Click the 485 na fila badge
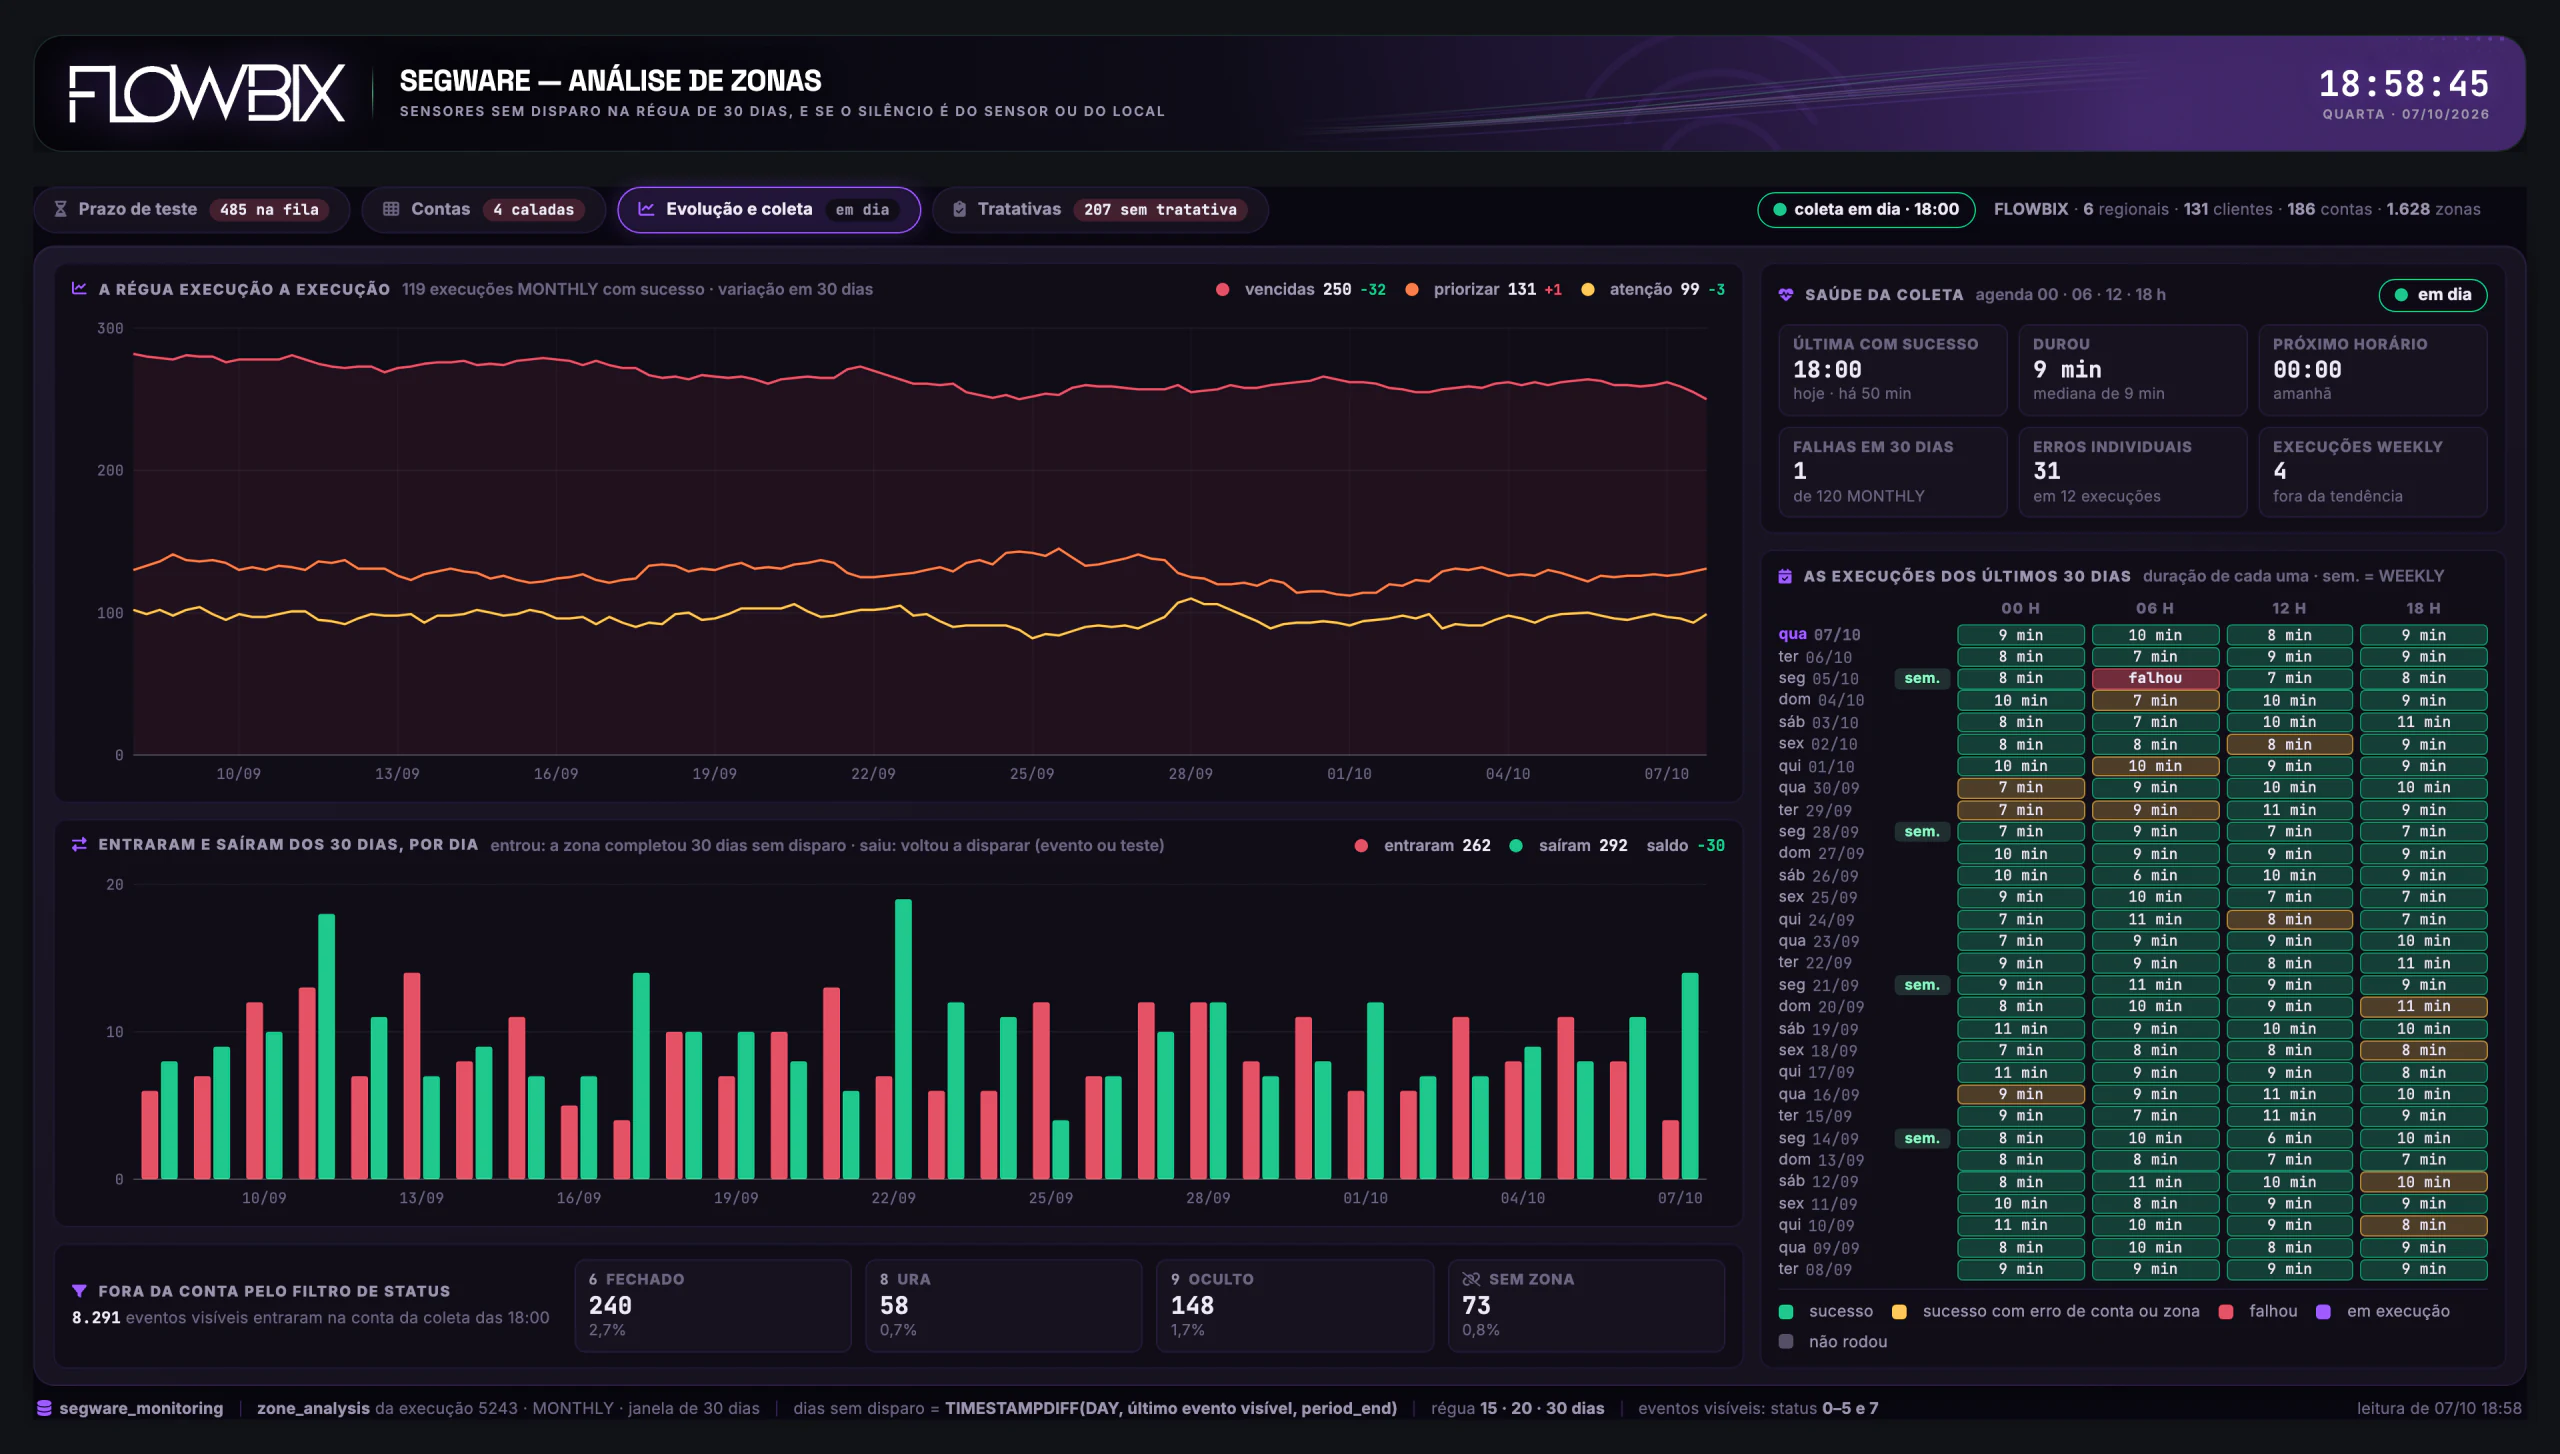2560x1454 pixels. coord(270,210)
